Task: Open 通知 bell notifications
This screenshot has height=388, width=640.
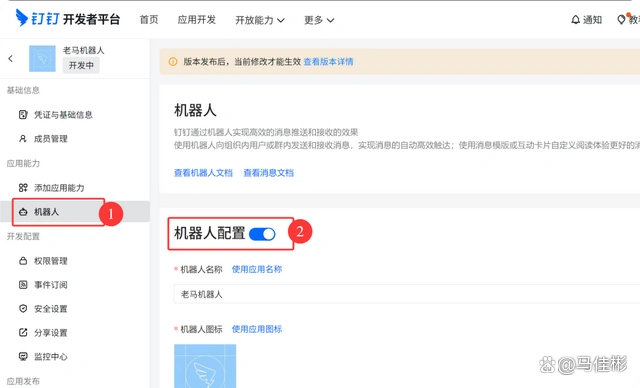Action: pos(587,20)
